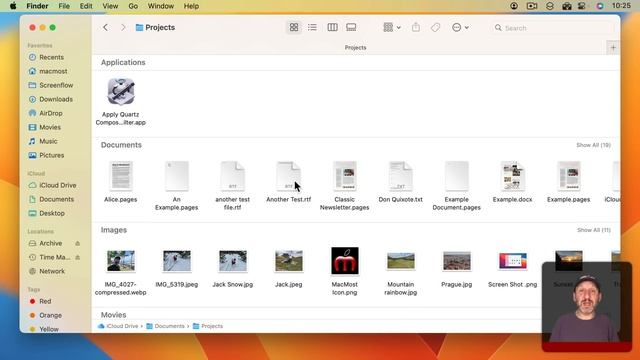Select another test file.rtf
640x360 pixels.
pos(233,176)
